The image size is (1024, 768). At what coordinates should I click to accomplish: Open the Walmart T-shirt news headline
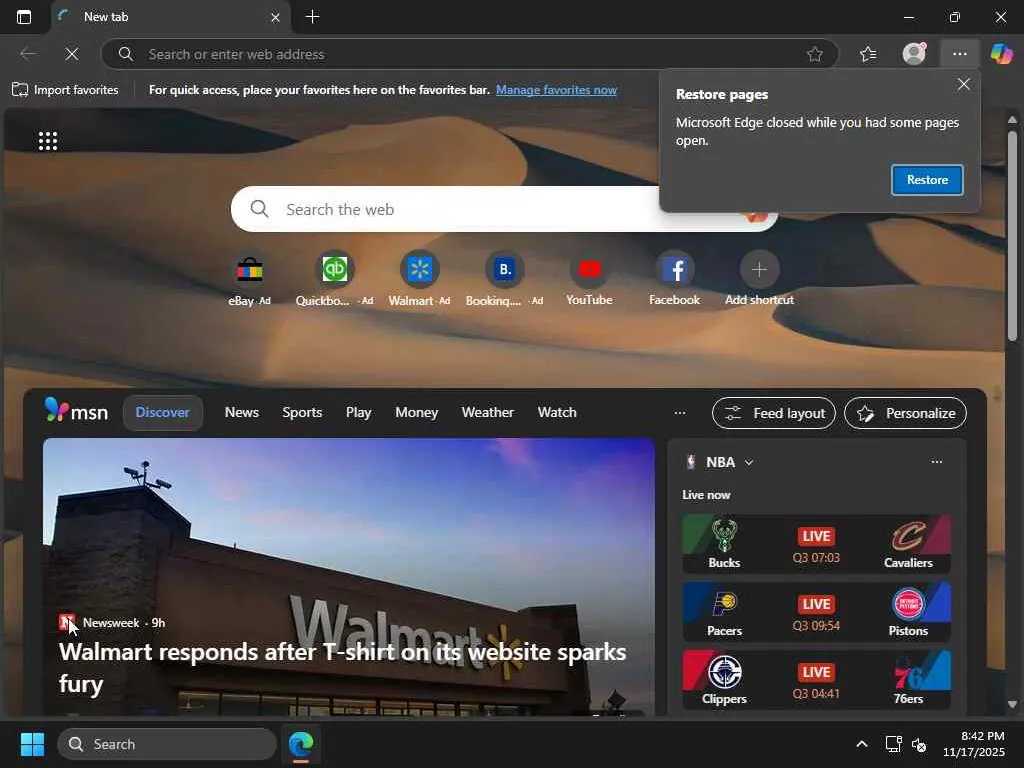coord(342,667)
